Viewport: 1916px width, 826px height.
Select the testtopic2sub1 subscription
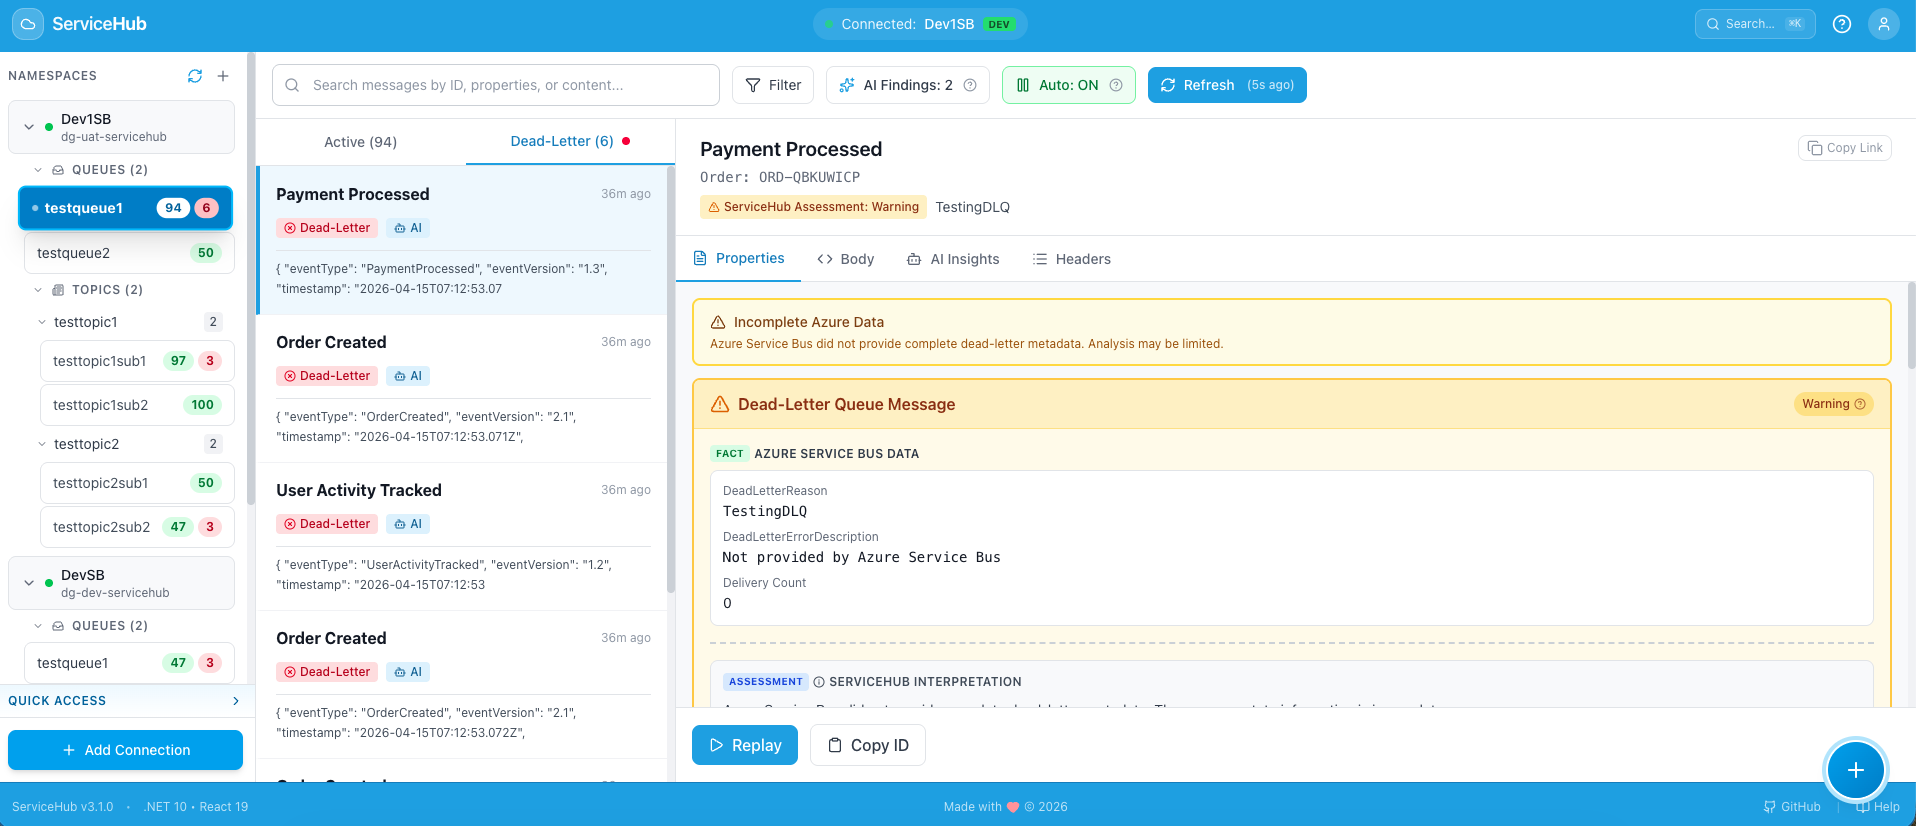tap(137, 483)
